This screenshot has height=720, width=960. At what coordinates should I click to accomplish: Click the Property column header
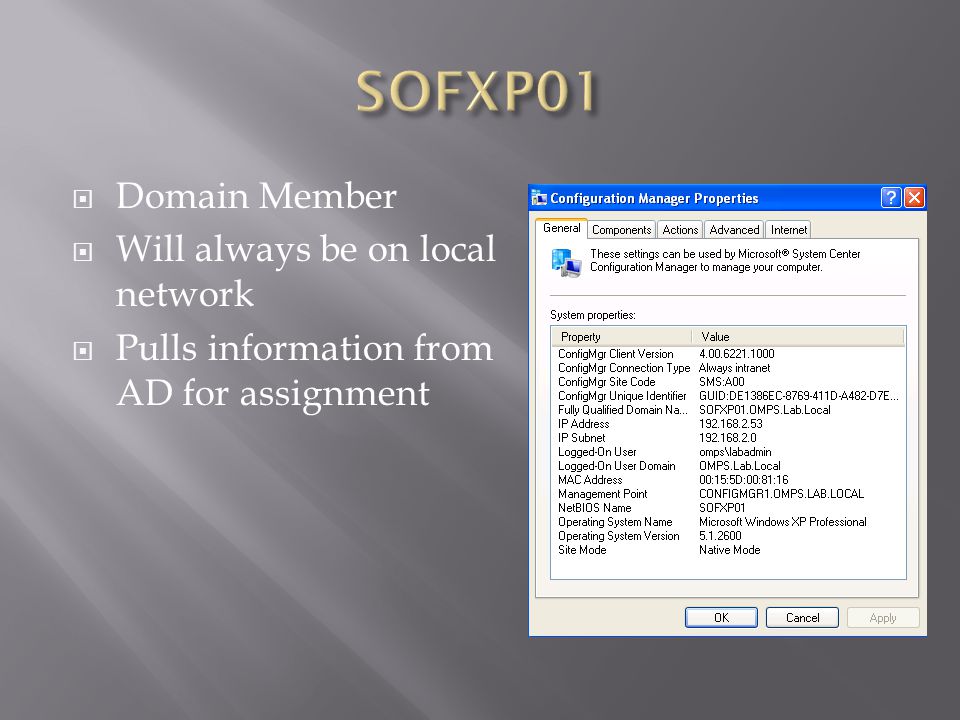pos(621,337)
